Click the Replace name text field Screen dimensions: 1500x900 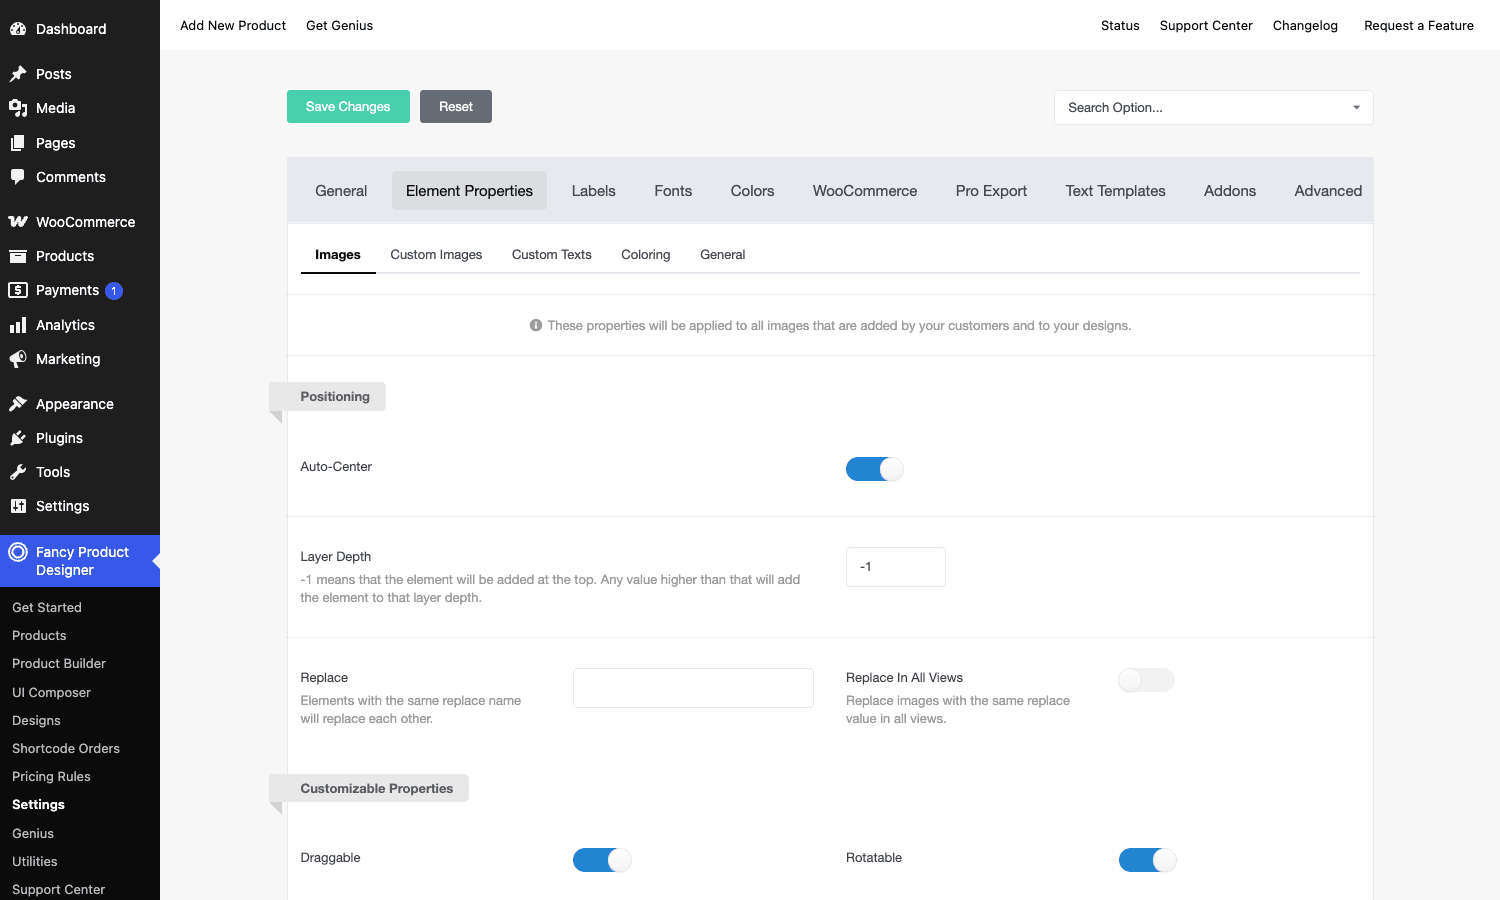pyautogui.click(x=693, y=688)
